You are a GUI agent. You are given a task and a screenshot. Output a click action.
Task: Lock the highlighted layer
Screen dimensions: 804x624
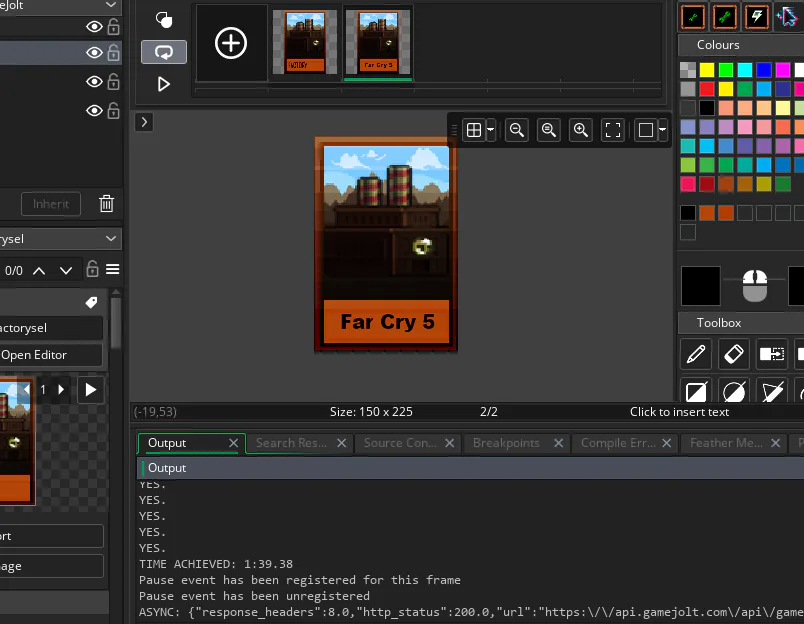point(113,52)
